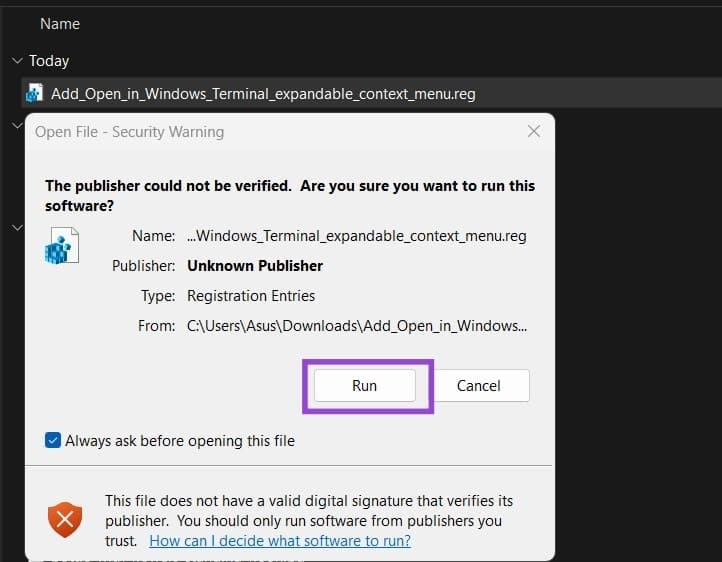Image resolution: width=722 pixels, height=562 pixels.
Task: Click the From path C:\Users\Asus\Downloads text
Action: click(358, 326)
